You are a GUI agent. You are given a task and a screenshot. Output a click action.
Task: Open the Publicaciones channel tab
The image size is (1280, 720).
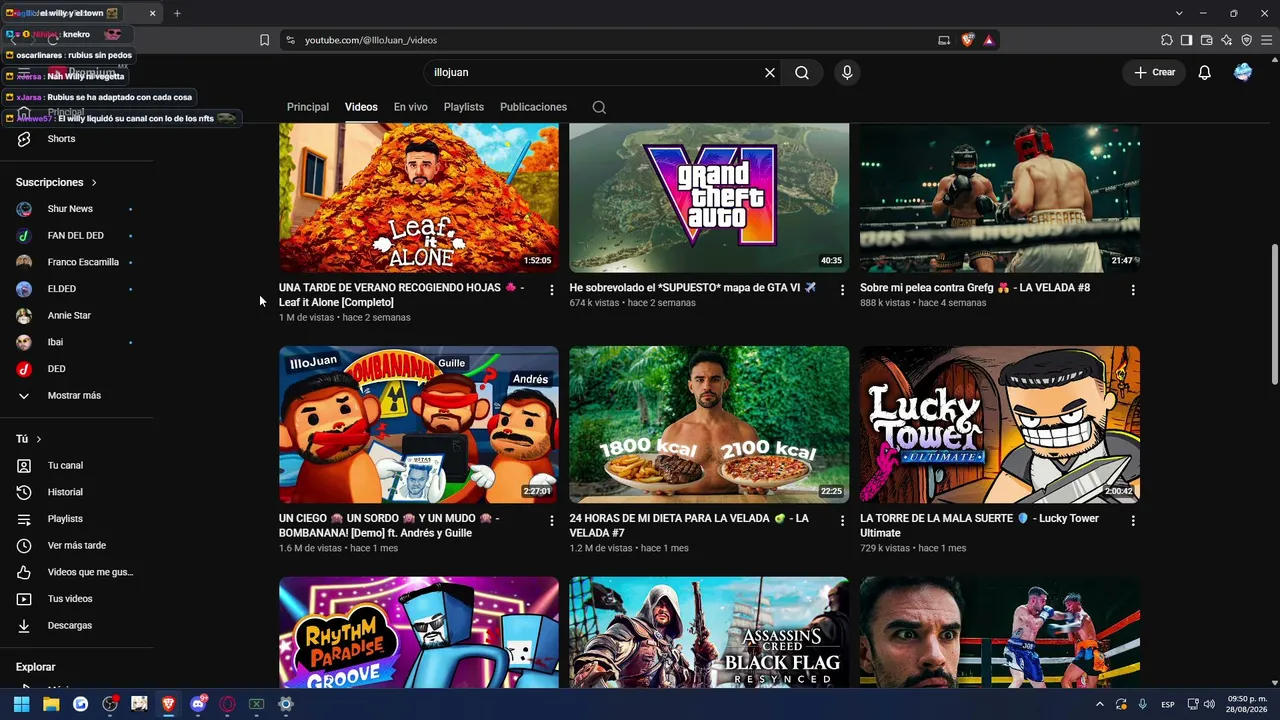pos(533,107)
